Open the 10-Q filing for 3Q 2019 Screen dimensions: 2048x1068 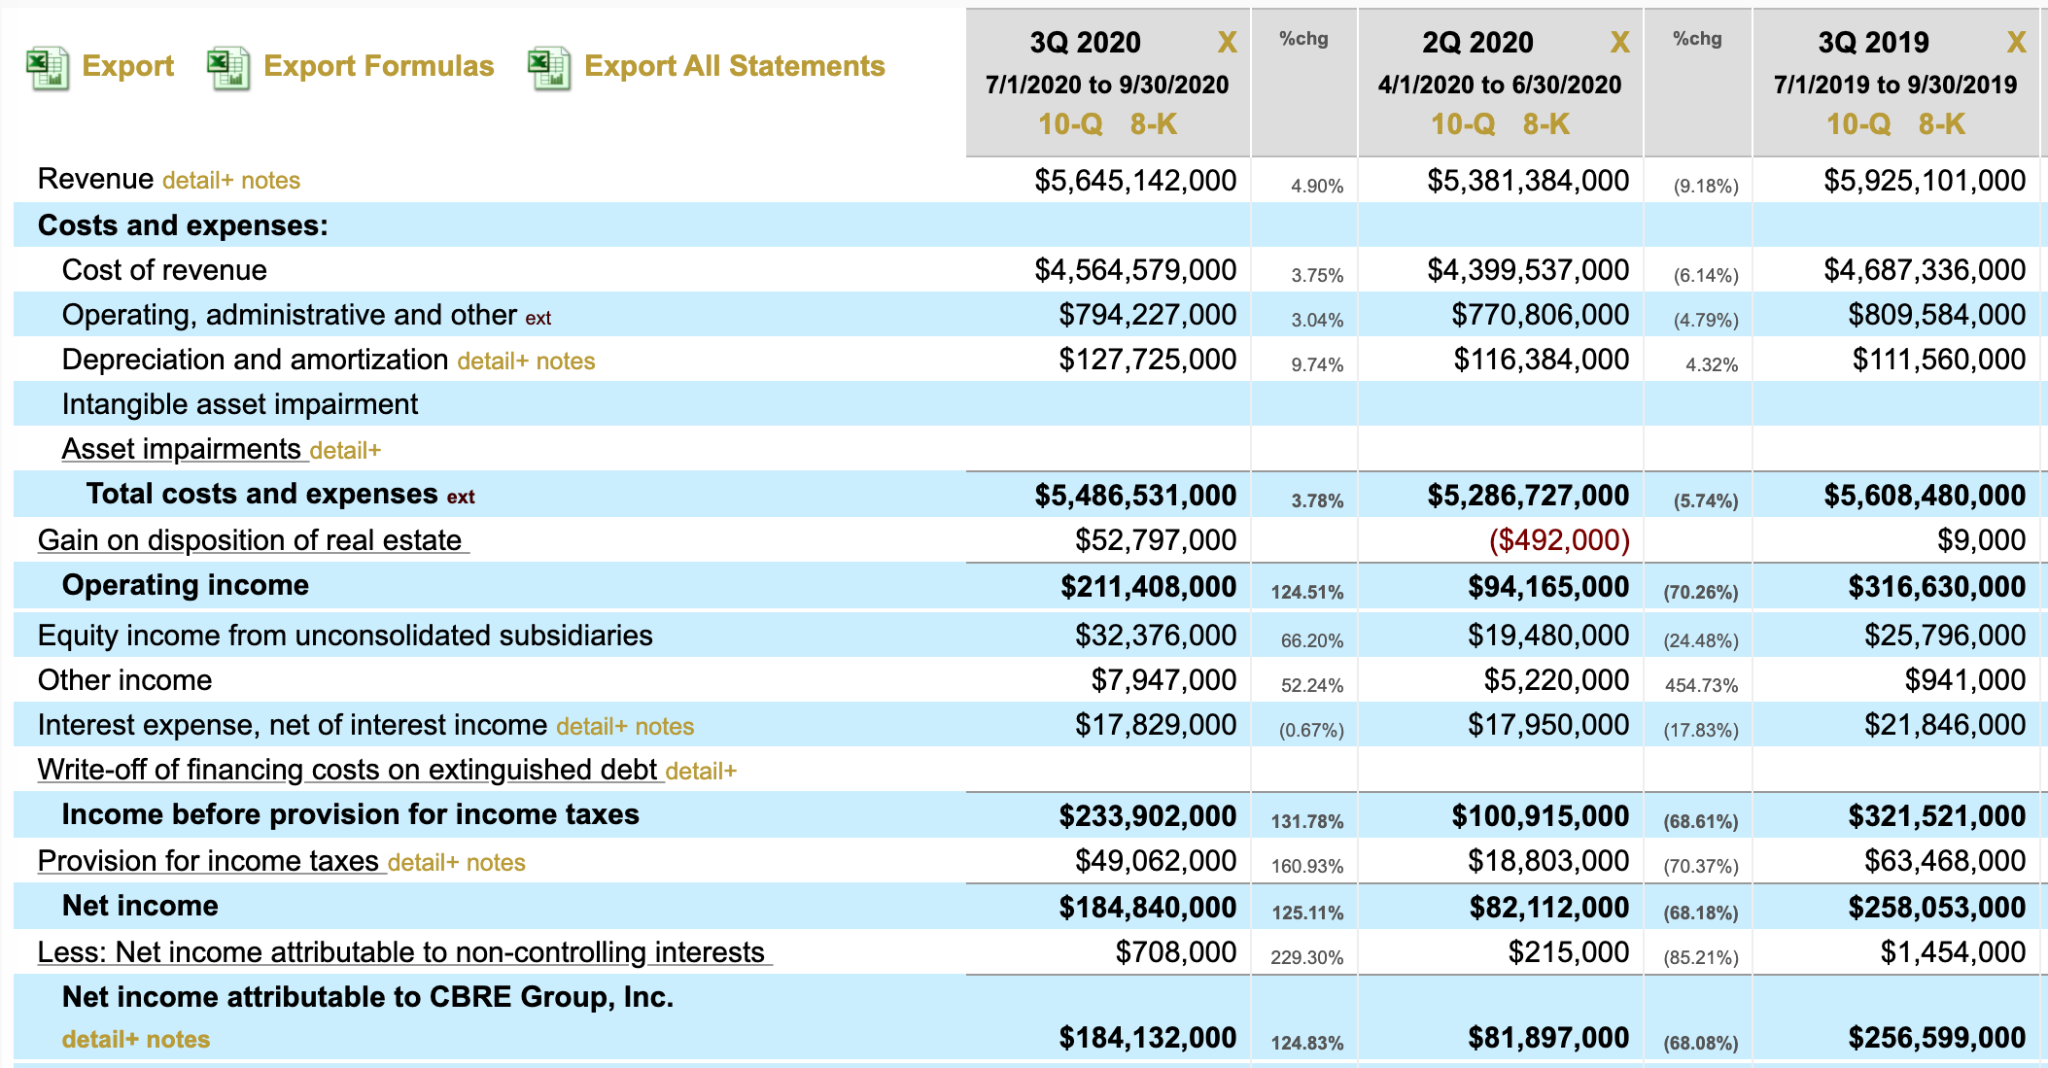pyautogui.click(x=1858, y=124)
